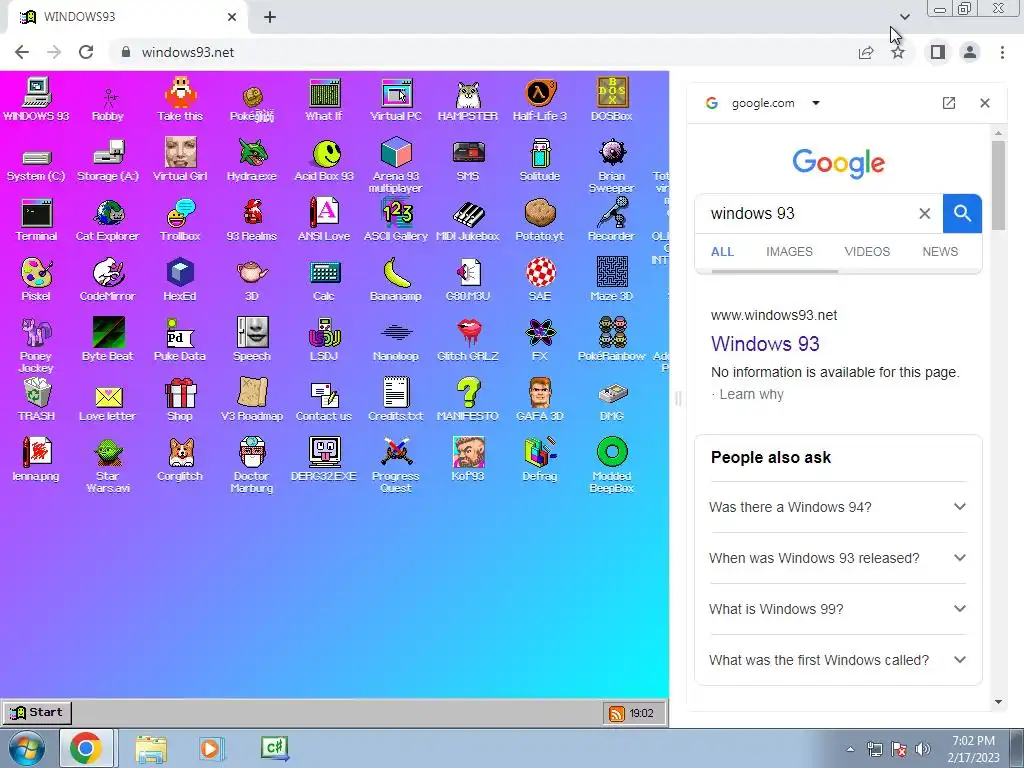This screenshot has height=768, width=1024.
Task: Expand 'Was there a Windows 94?' question
Action: coord(838,507)
